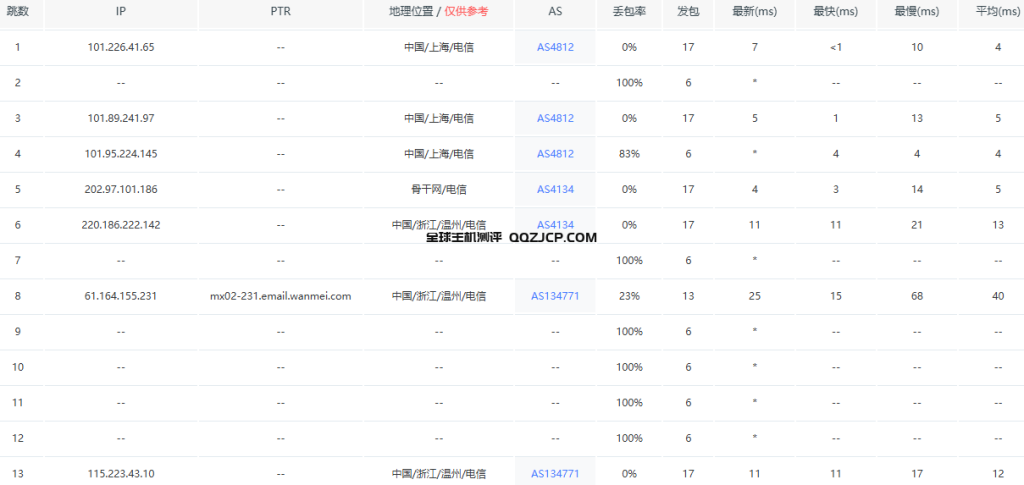The height and width of the screenshot is (485, 1024).
Task: Click 23% packet loss in hop 8
Action: tap(629, 296)
